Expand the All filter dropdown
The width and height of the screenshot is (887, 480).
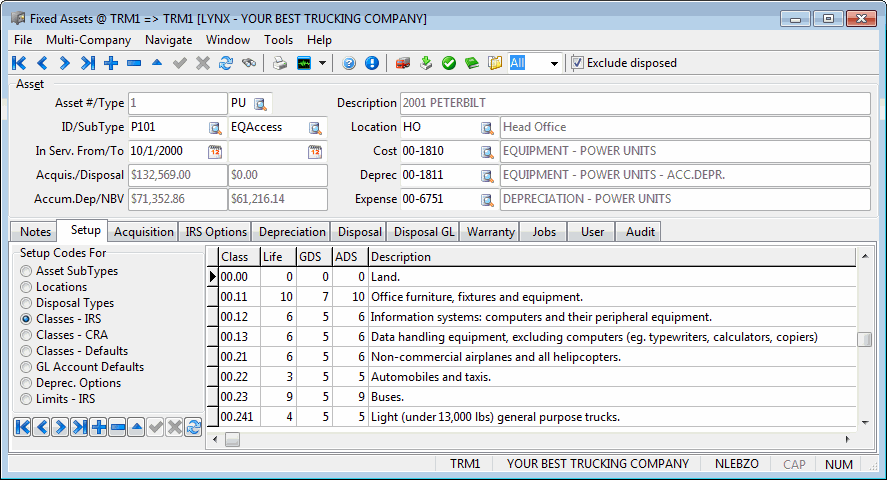pos(554,63)
